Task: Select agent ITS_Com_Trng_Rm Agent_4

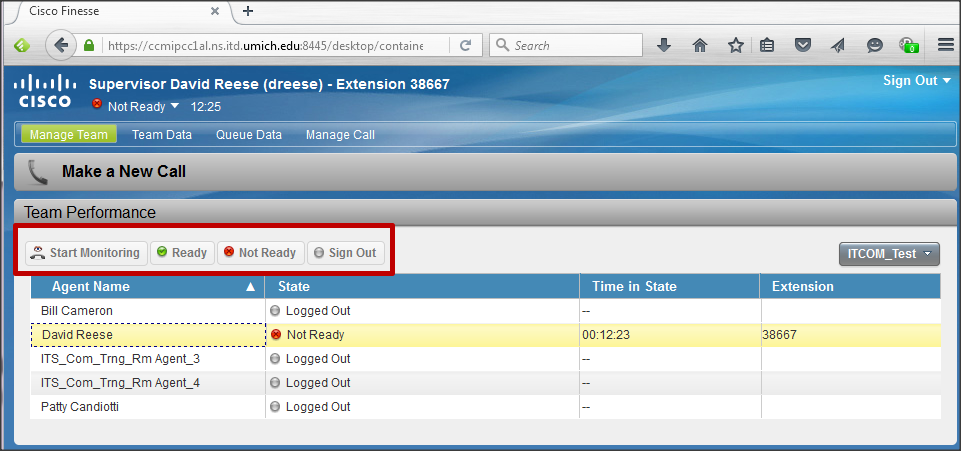Action: 485,383
